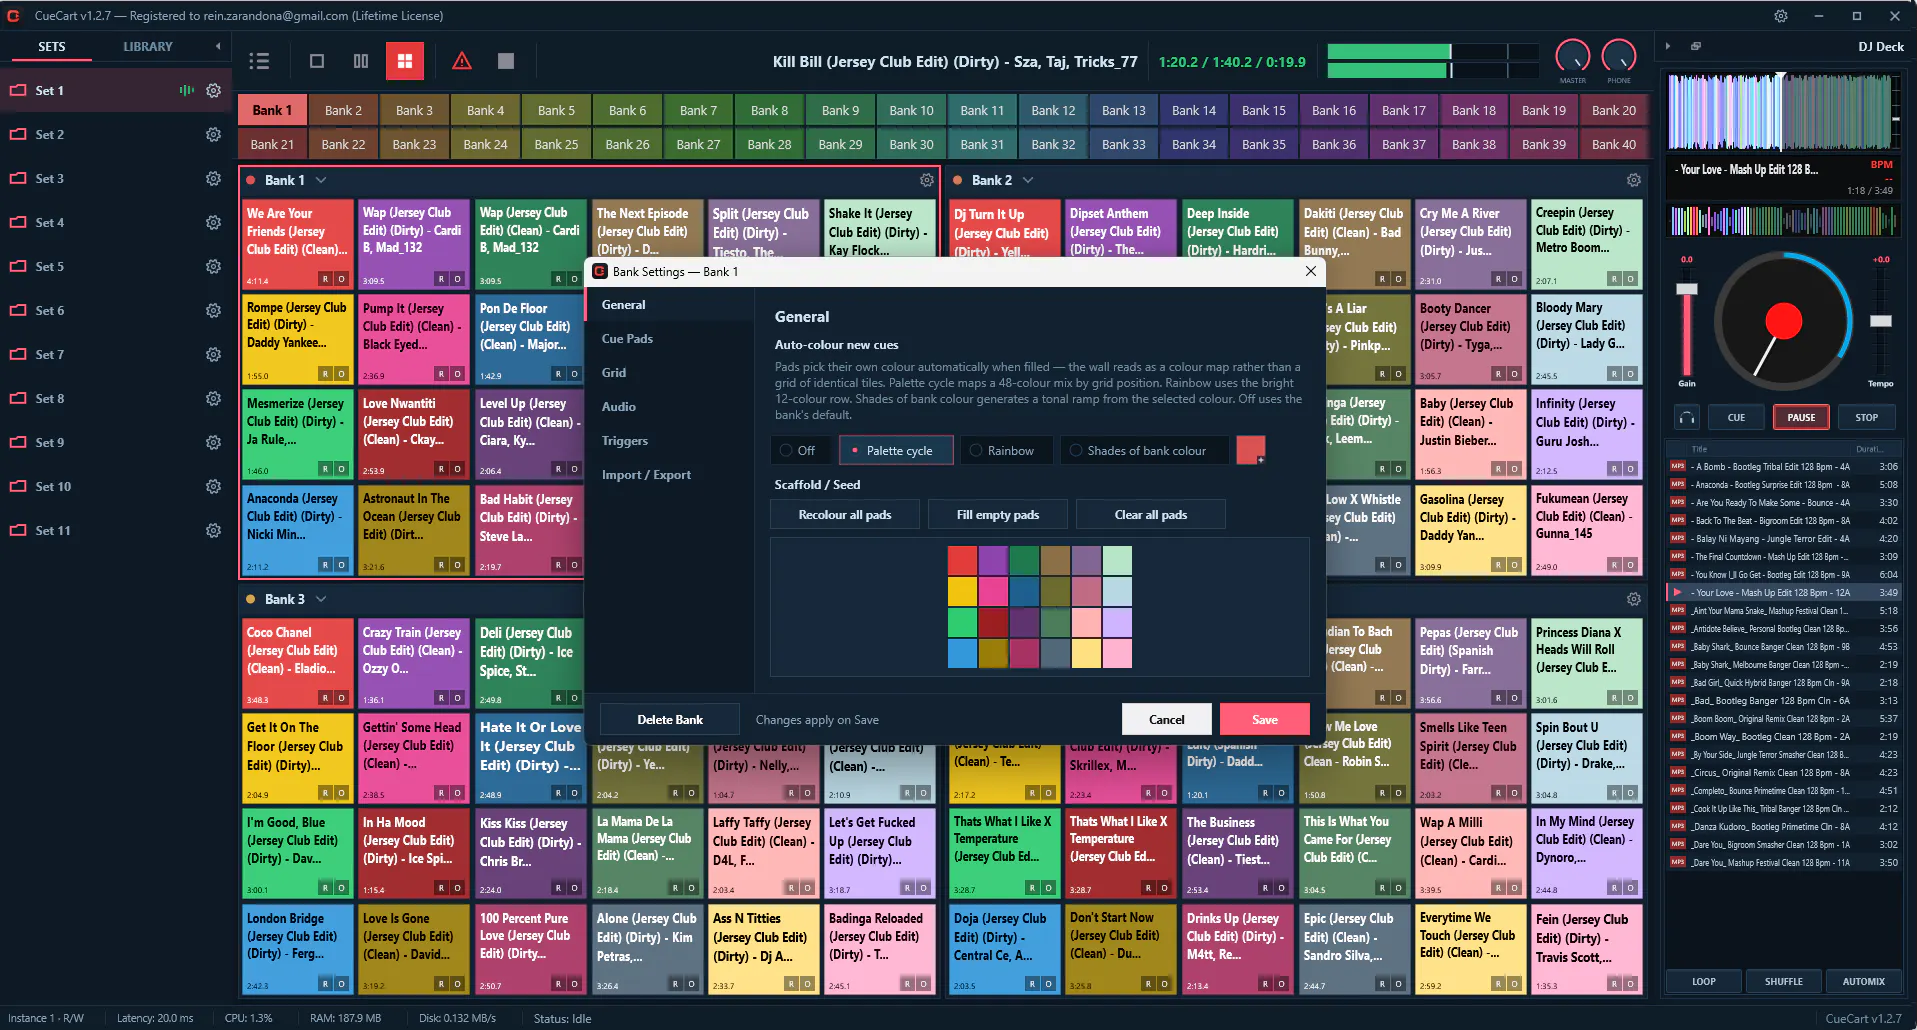The height and width of the screenshot is (1030, 1917).
Task: Open the Triggers settings section
Action: click(x=669, y=441)
